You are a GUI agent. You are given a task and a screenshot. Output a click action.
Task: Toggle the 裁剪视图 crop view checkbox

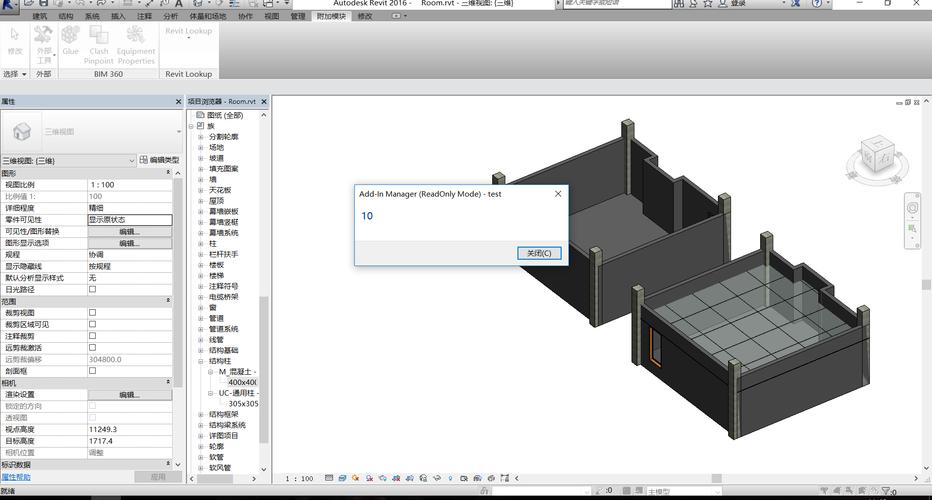[93, 312]
